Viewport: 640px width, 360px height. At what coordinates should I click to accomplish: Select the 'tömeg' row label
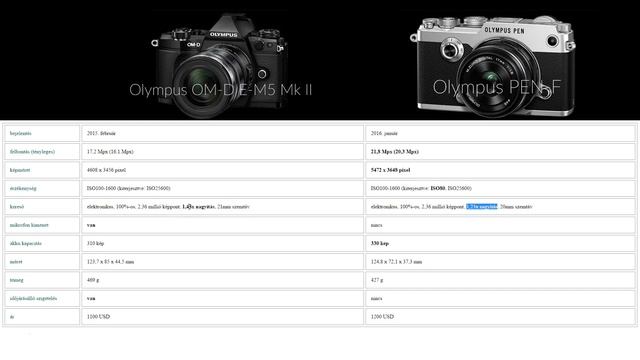point(16,280)
